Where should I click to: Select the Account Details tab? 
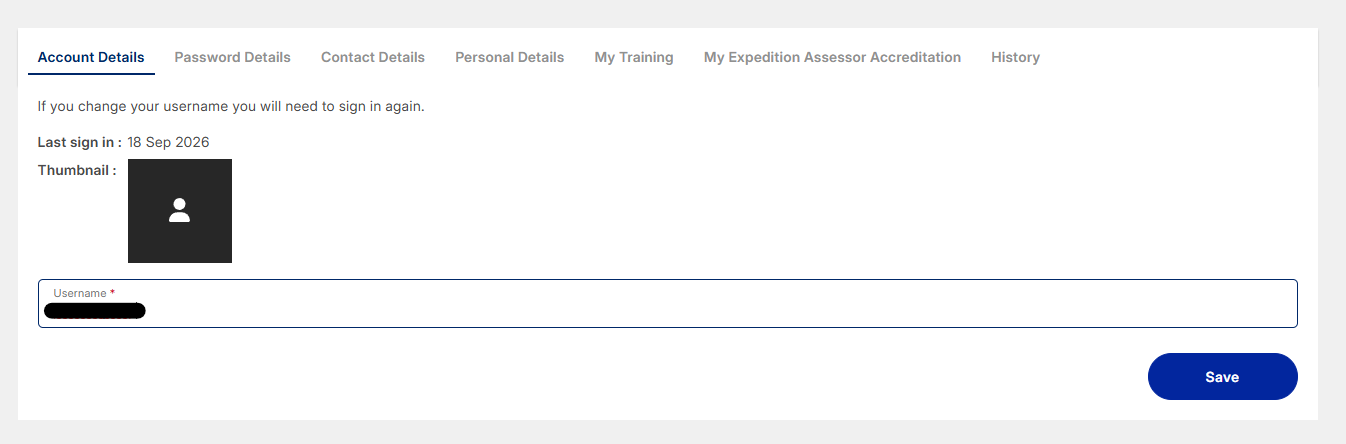91,57
